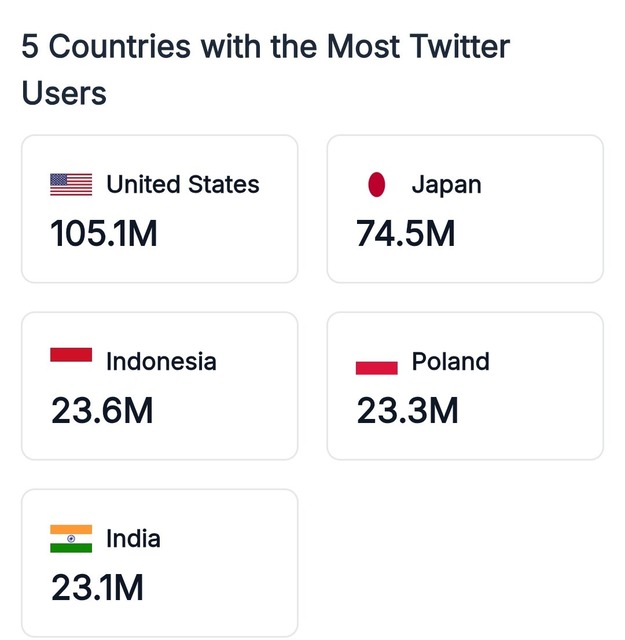Click the 23.1M user count
This screenshot has width=625, height=640.
click(x=97, y=588)
